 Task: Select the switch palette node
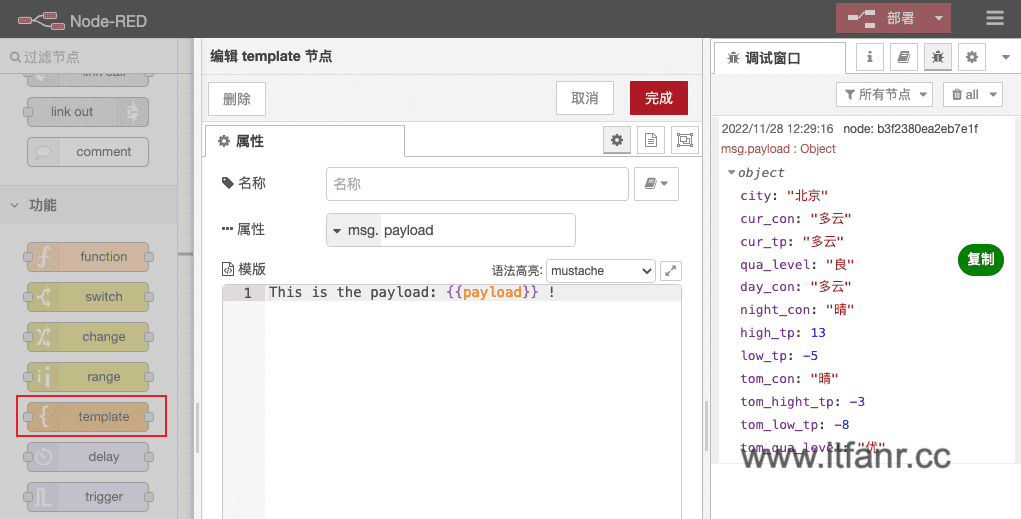[x=88, y=297]
